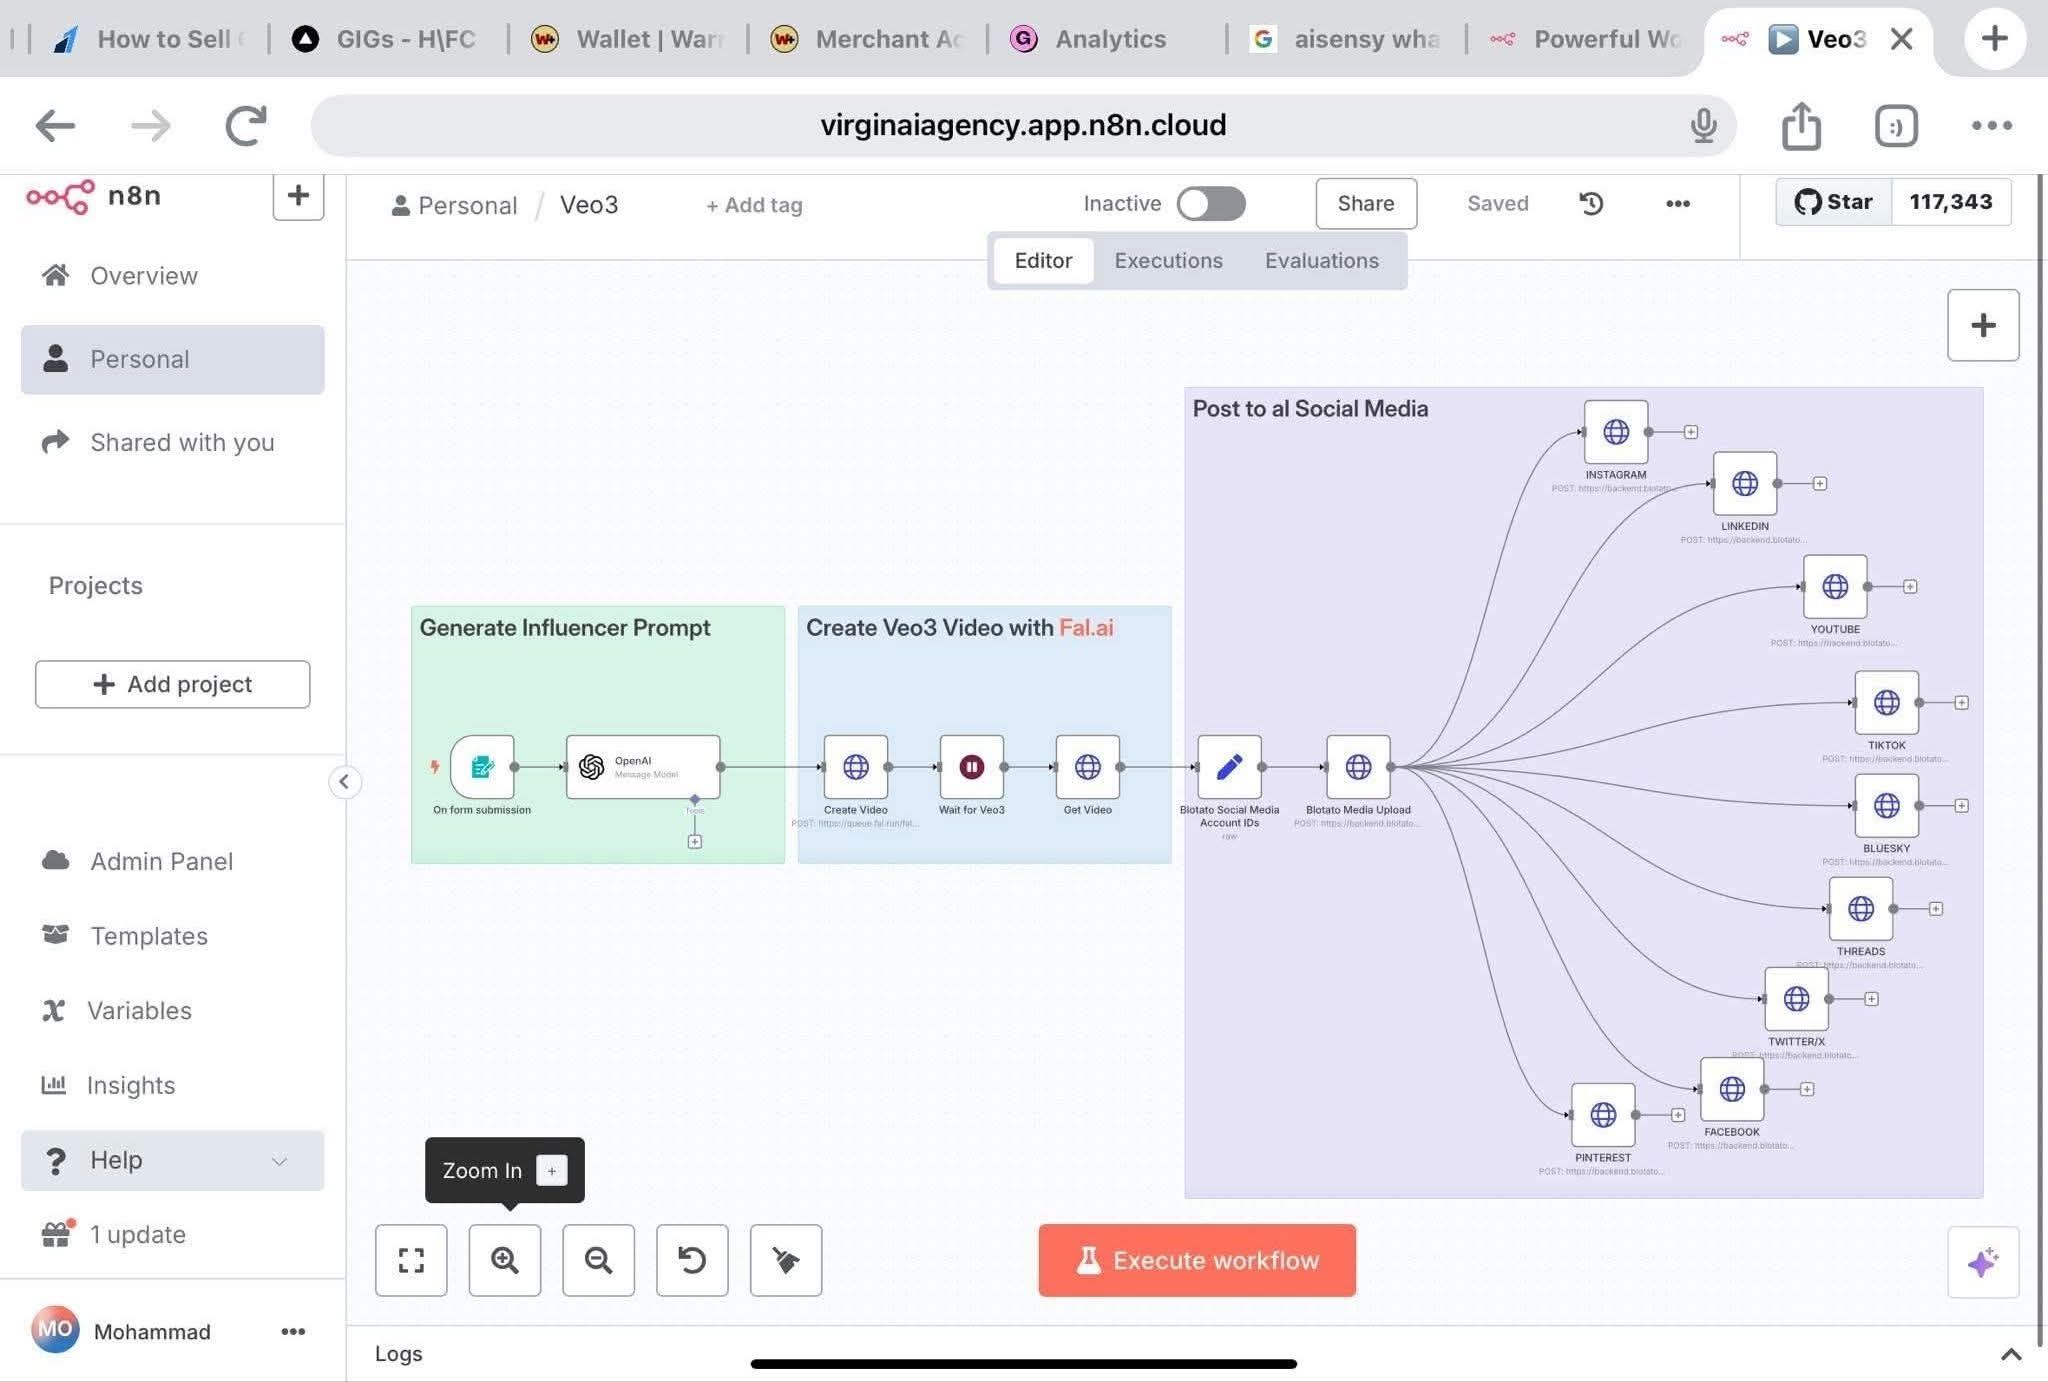Click the Add project button
Viewport: 2048px width, 1382px height.
pos(172,684)
